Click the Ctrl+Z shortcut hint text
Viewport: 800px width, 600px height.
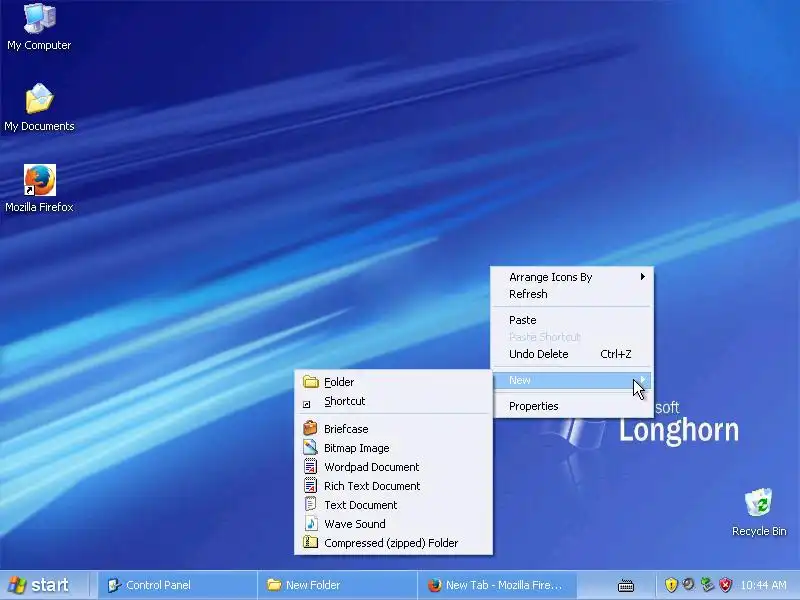(x=615, y=354)
